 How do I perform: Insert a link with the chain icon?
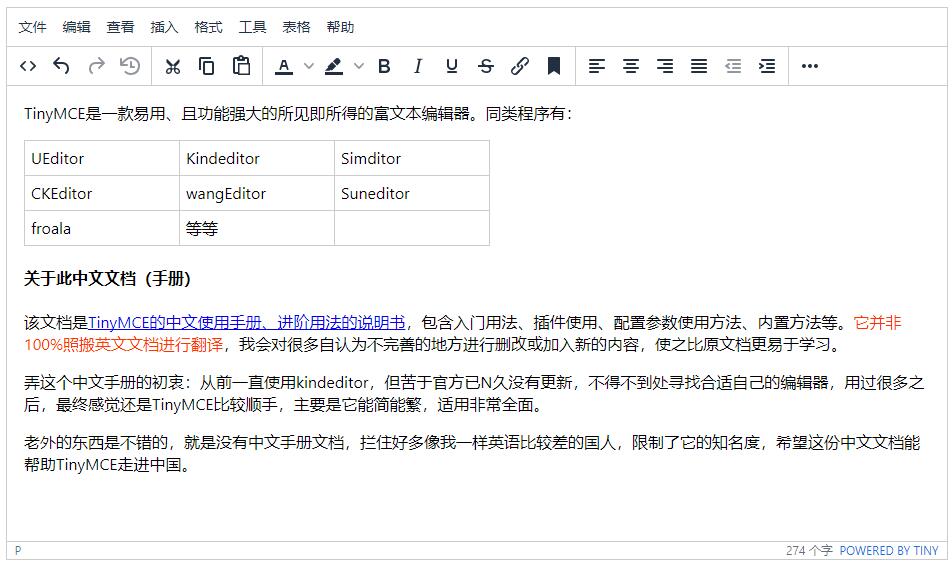pyautogui.click(x=520, y=66)
